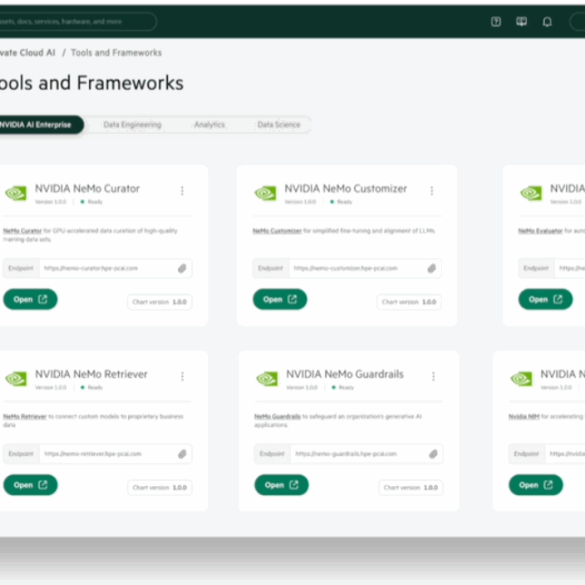Click the NeMo Evaluator card NVIDIA logo
Image resolution: width=585 pixels, height=585 pixels.
531,193
